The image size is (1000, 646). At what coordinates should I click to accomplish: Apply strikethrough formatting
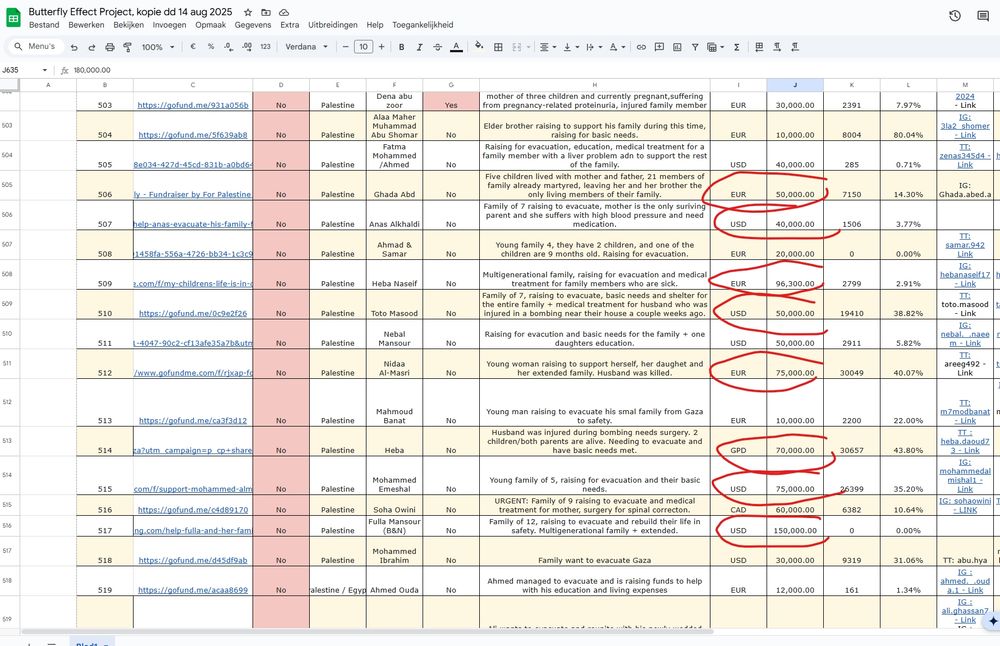click(x=438, y=47)
